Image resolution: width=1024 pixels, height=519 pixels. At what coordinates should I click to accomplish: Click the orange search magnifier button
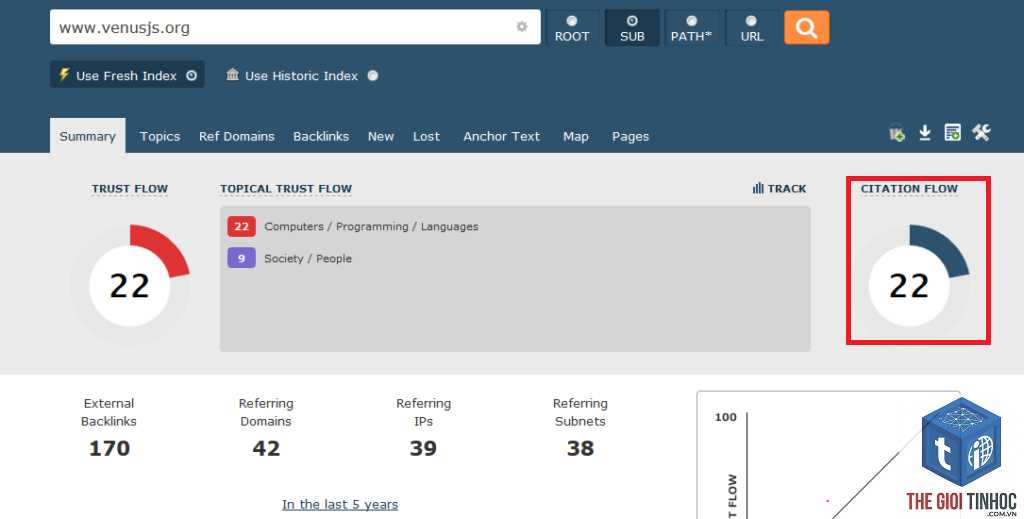[807, 27]
